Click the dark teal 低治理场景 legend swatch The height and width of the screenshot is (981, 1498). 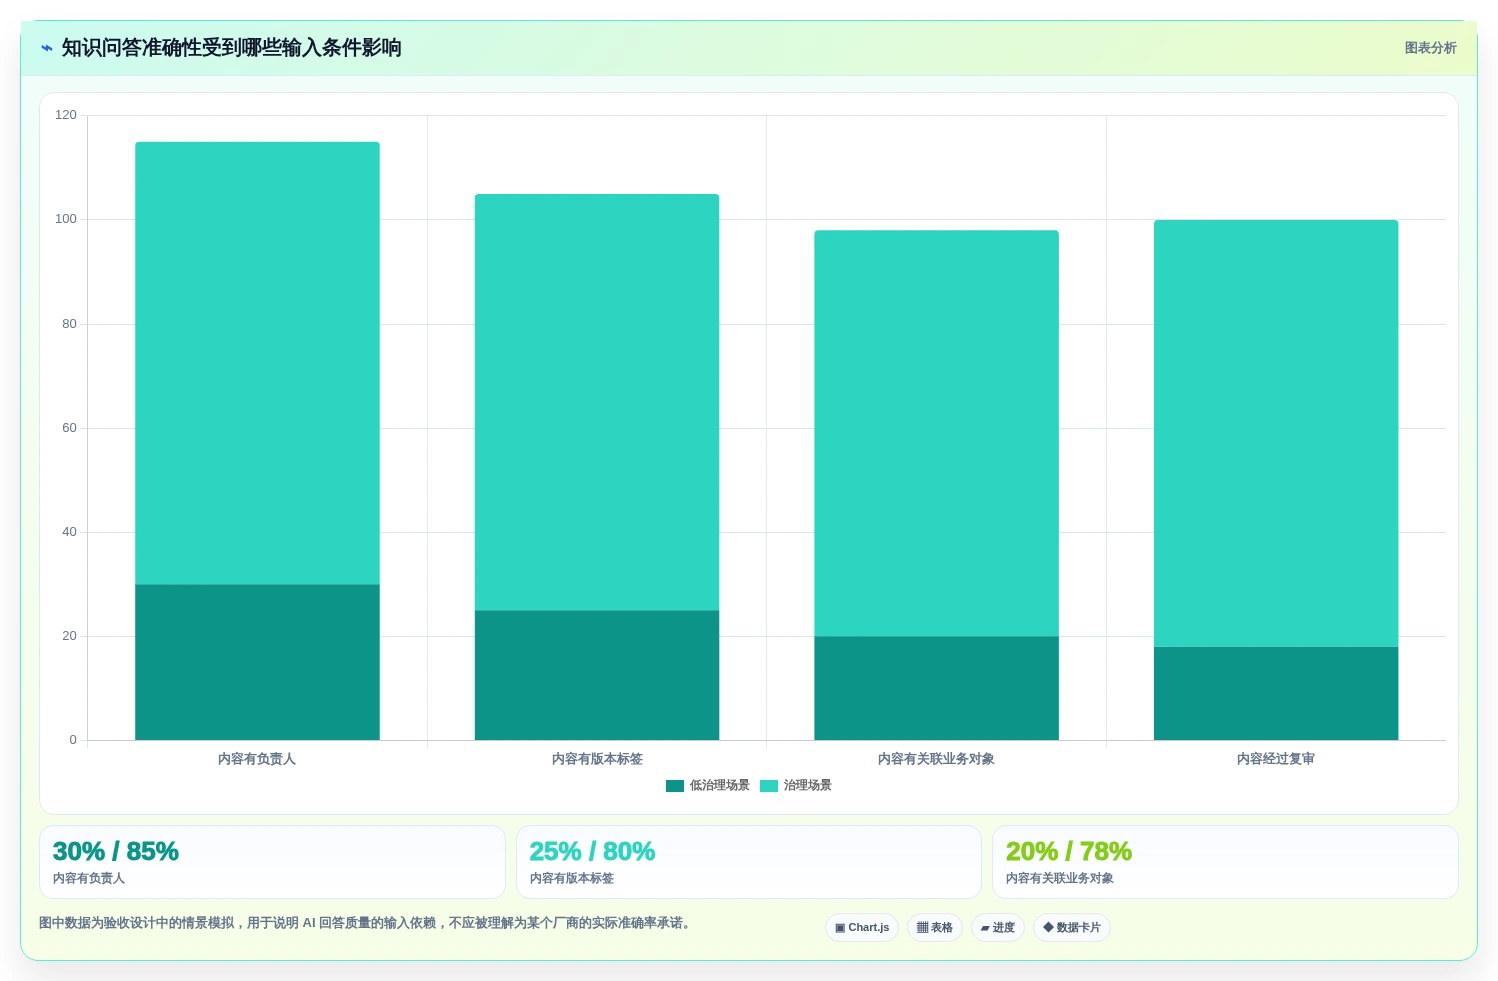pyautogui.click(x=675, y=786)
